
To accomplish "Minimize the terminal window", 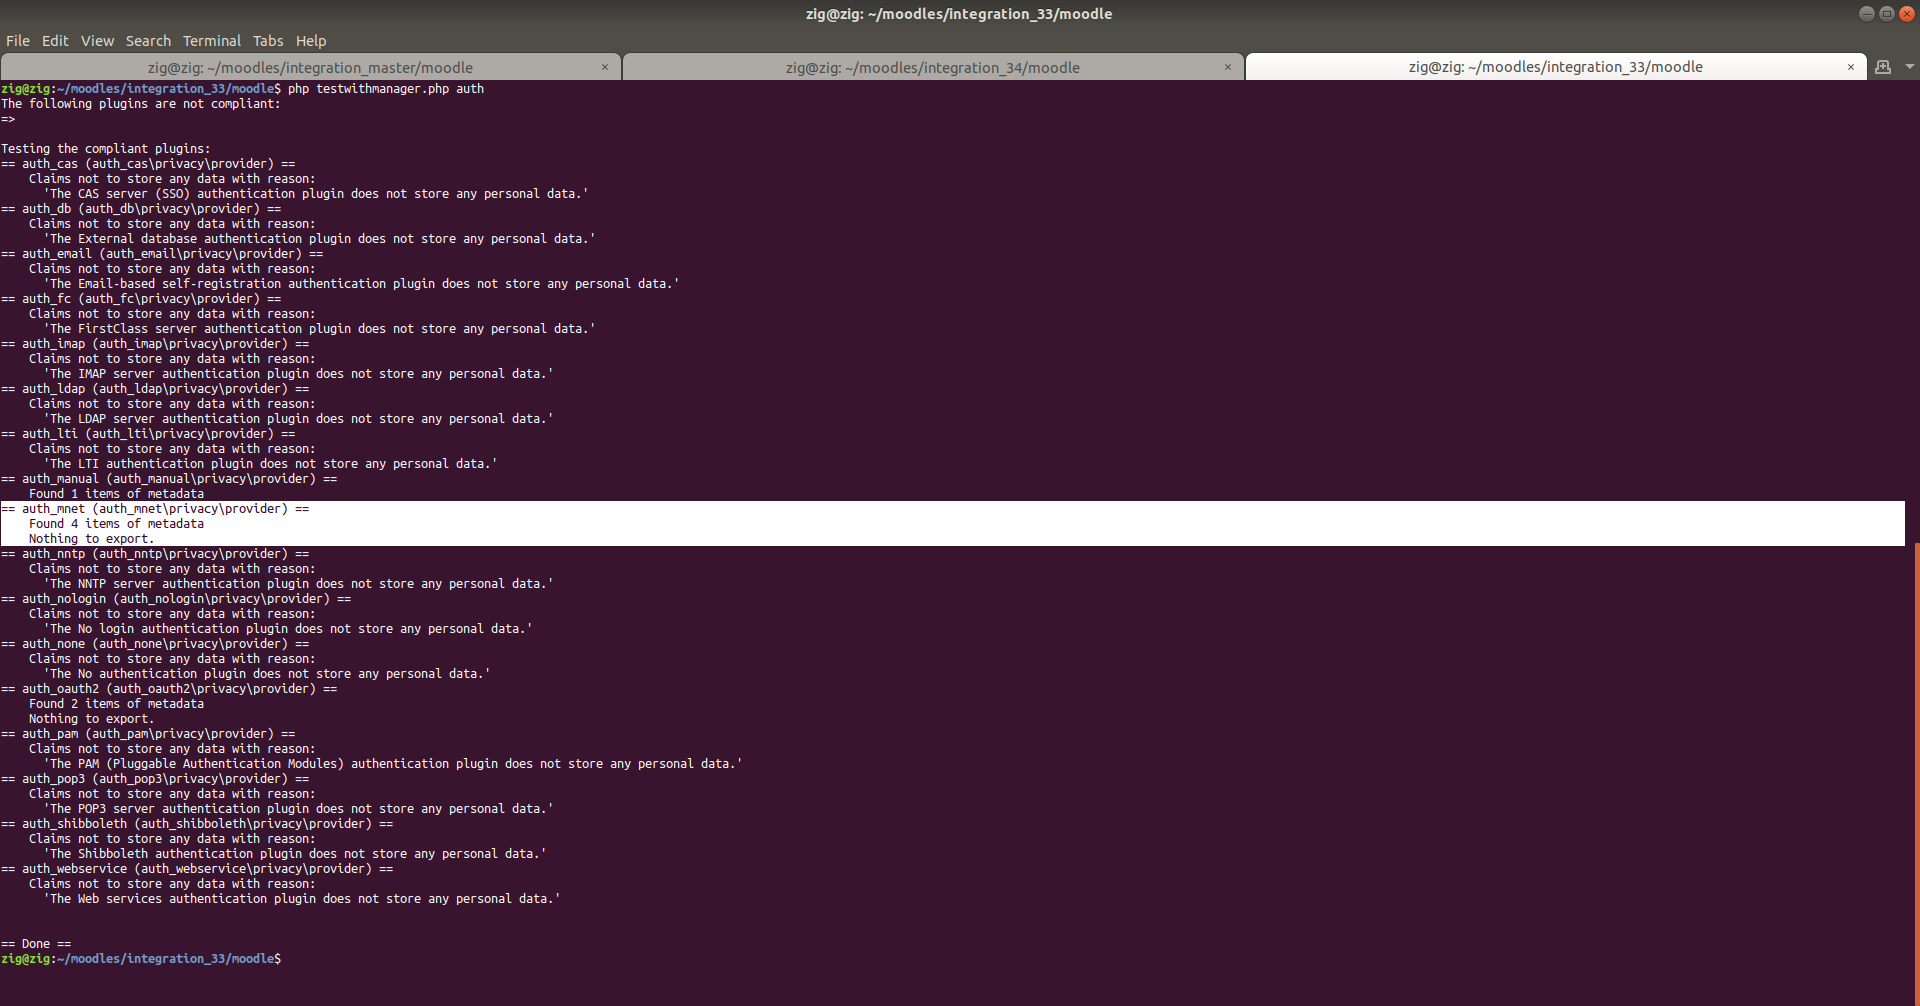I will [1866, 13].
